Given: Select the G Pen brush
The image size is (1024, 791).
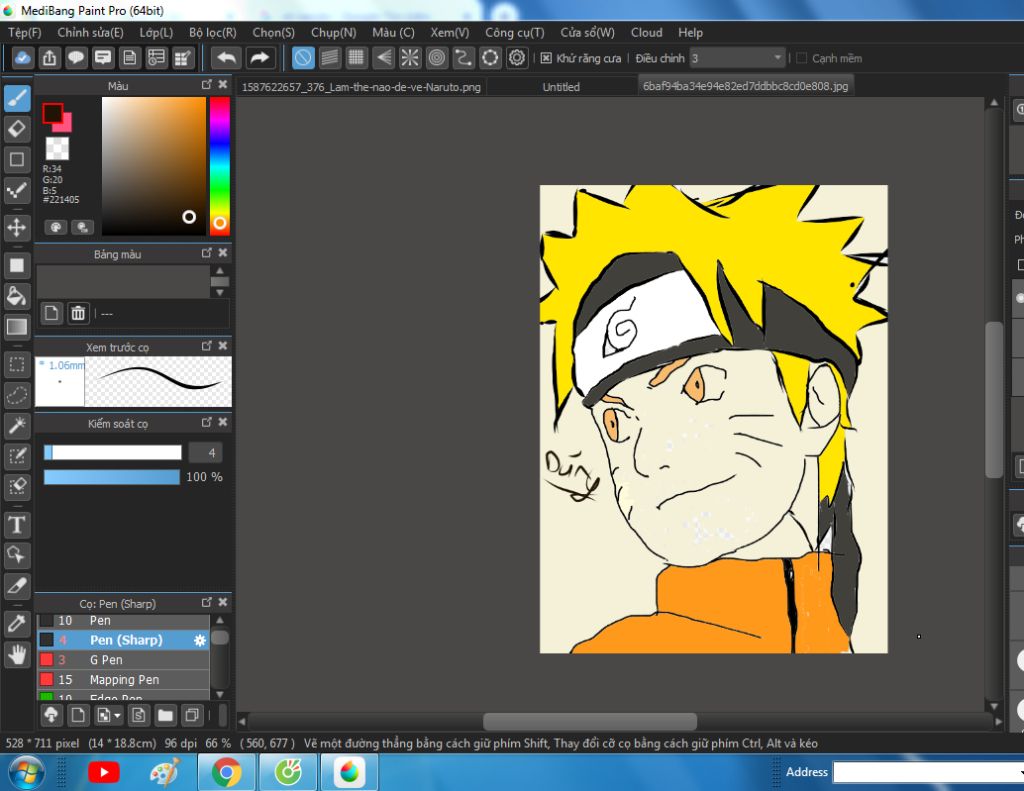Looking at the screenshot, I should [x=123, y=660].
